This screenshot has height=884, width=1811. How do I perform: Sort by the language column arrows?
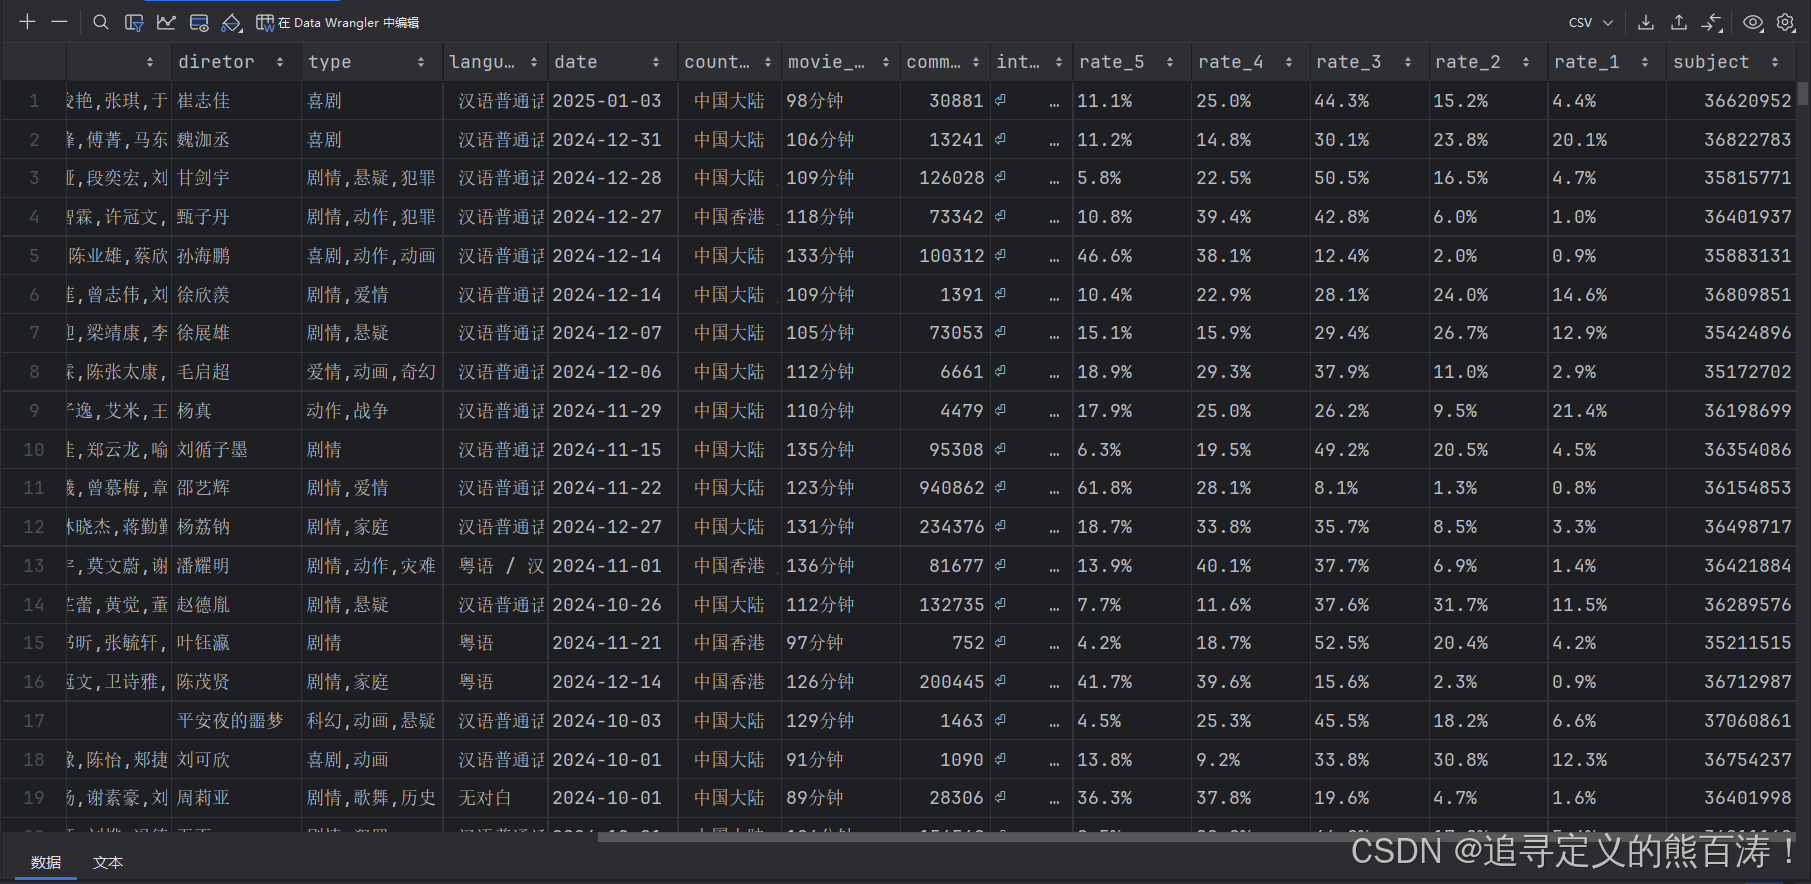tap(534, 62)
